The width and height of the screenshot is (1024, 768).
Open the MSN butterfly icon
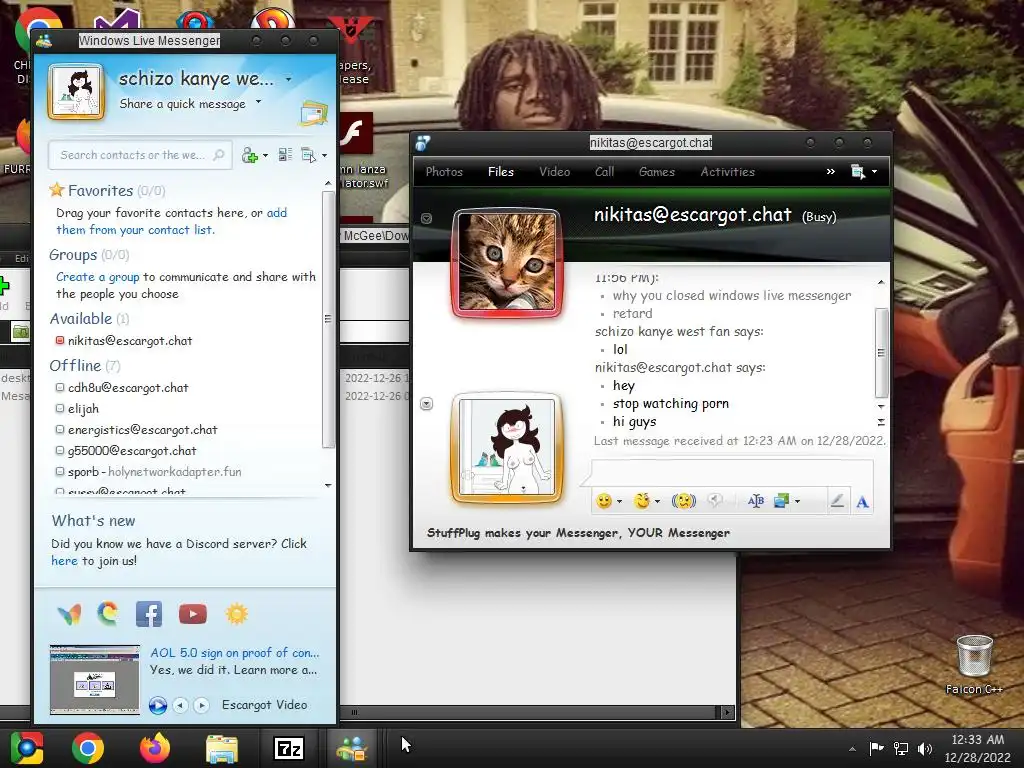(69, 614)
